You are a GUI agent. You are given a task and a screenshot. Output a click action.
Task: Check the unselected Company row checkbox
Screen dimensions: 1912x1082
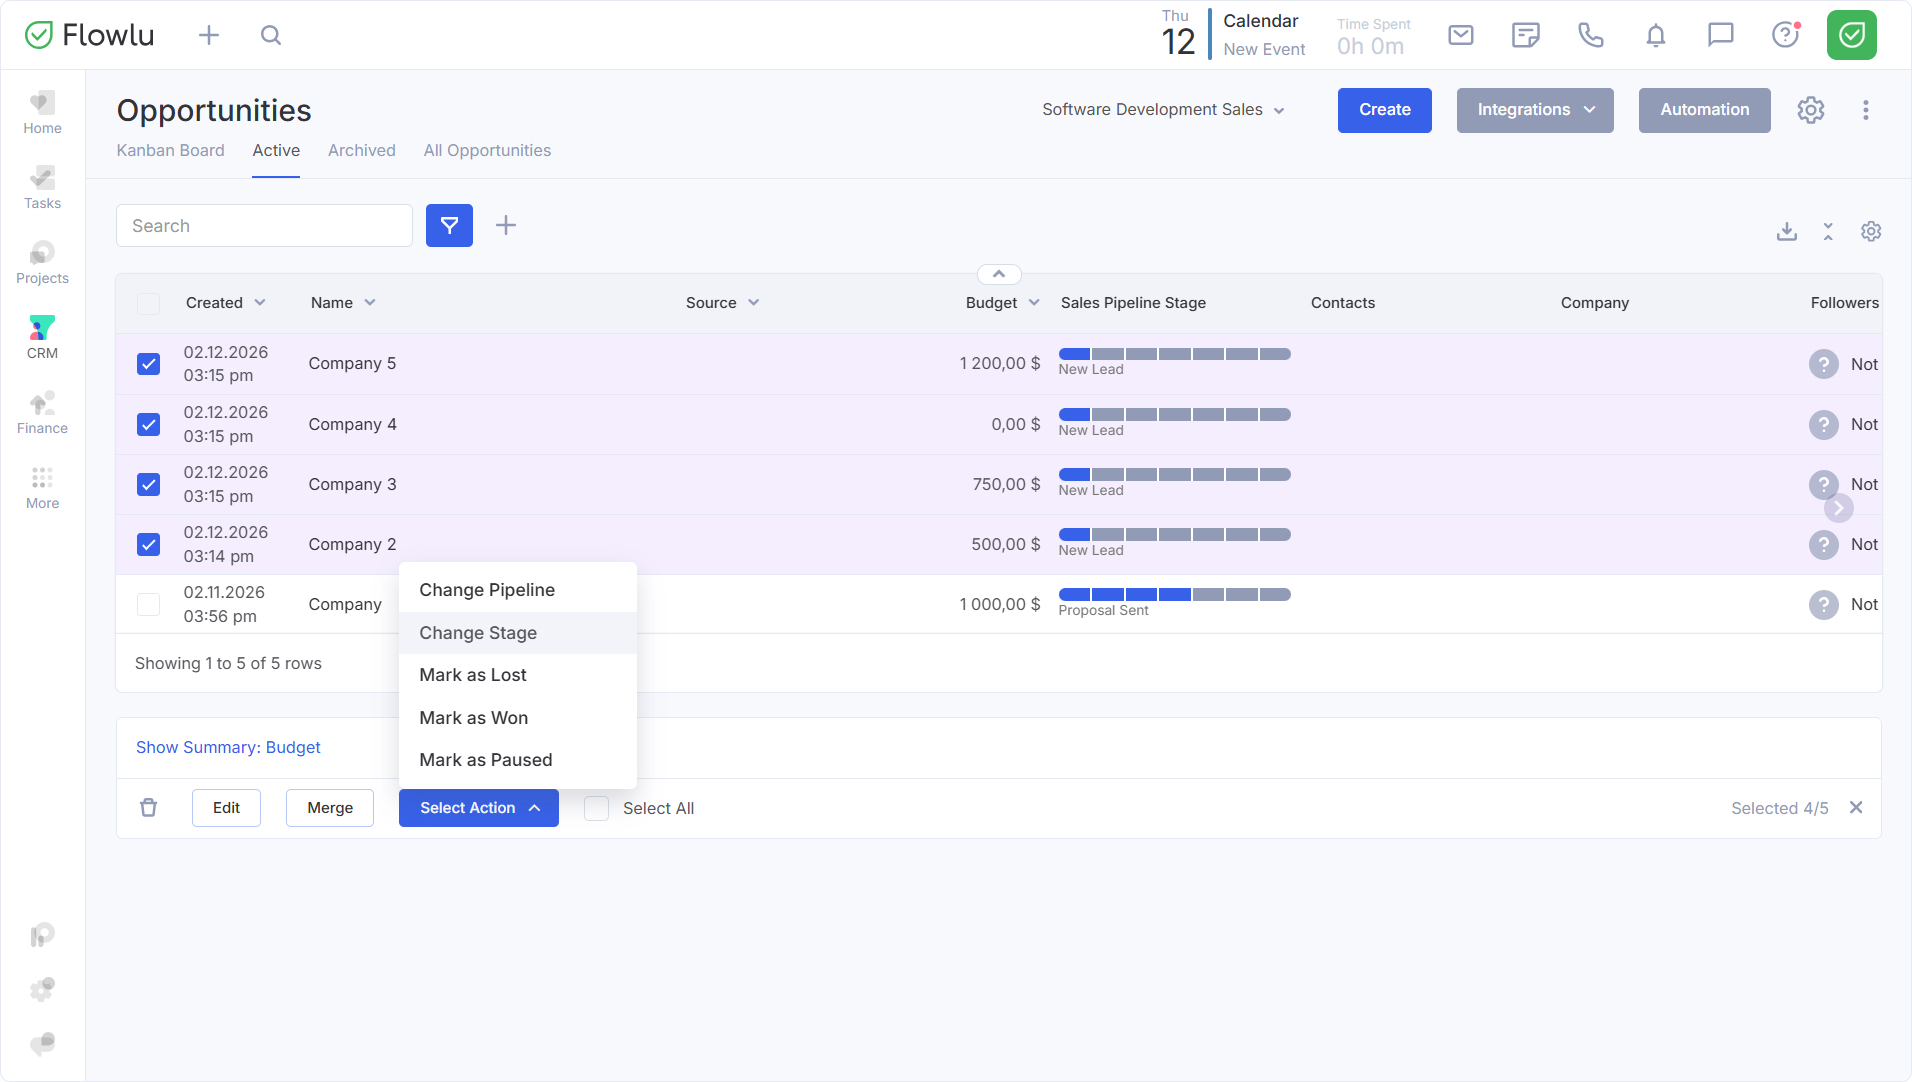coord(149,604)
